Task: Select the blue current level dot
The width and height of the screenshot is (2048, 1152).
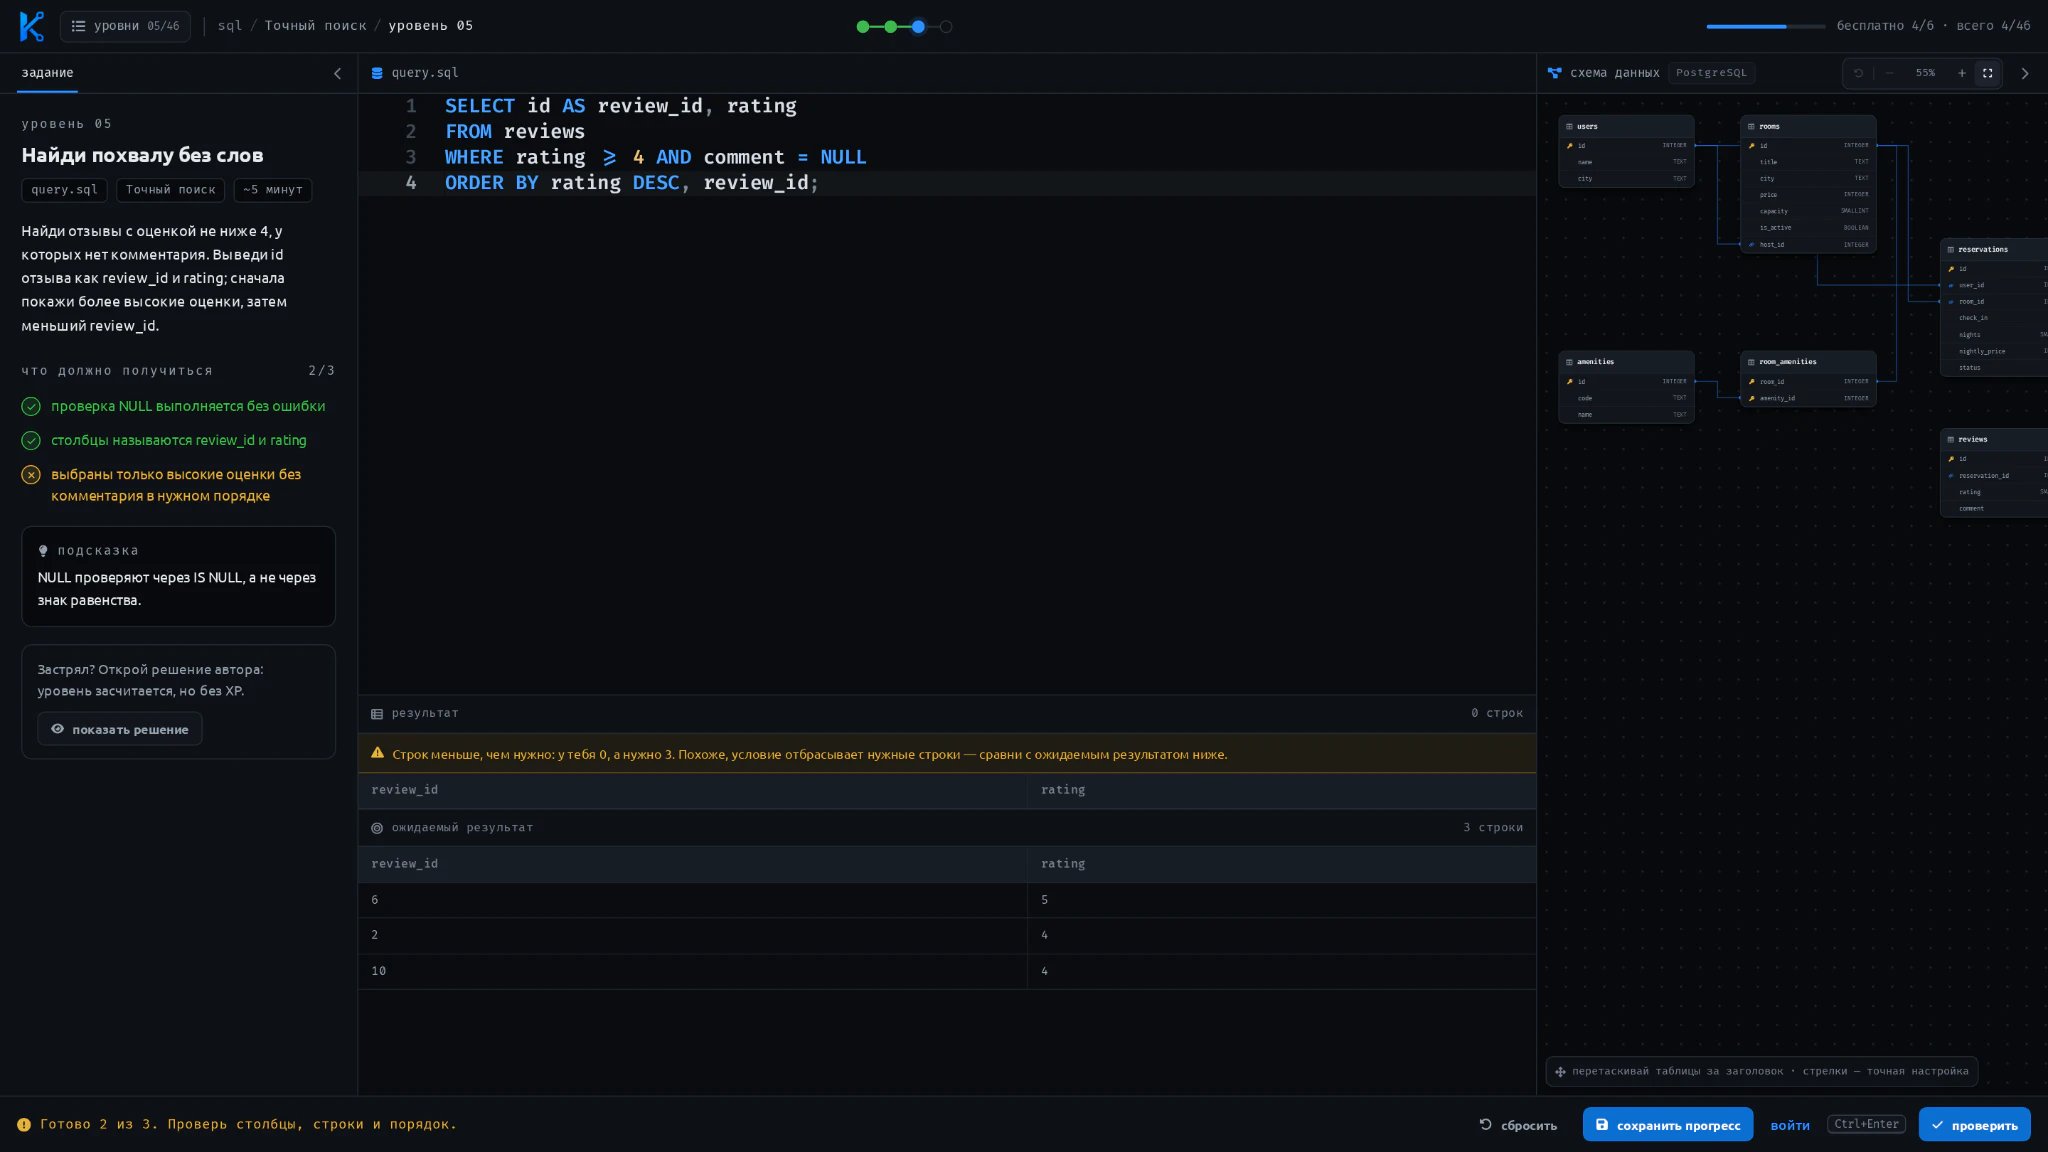Action: pos(918,27)
